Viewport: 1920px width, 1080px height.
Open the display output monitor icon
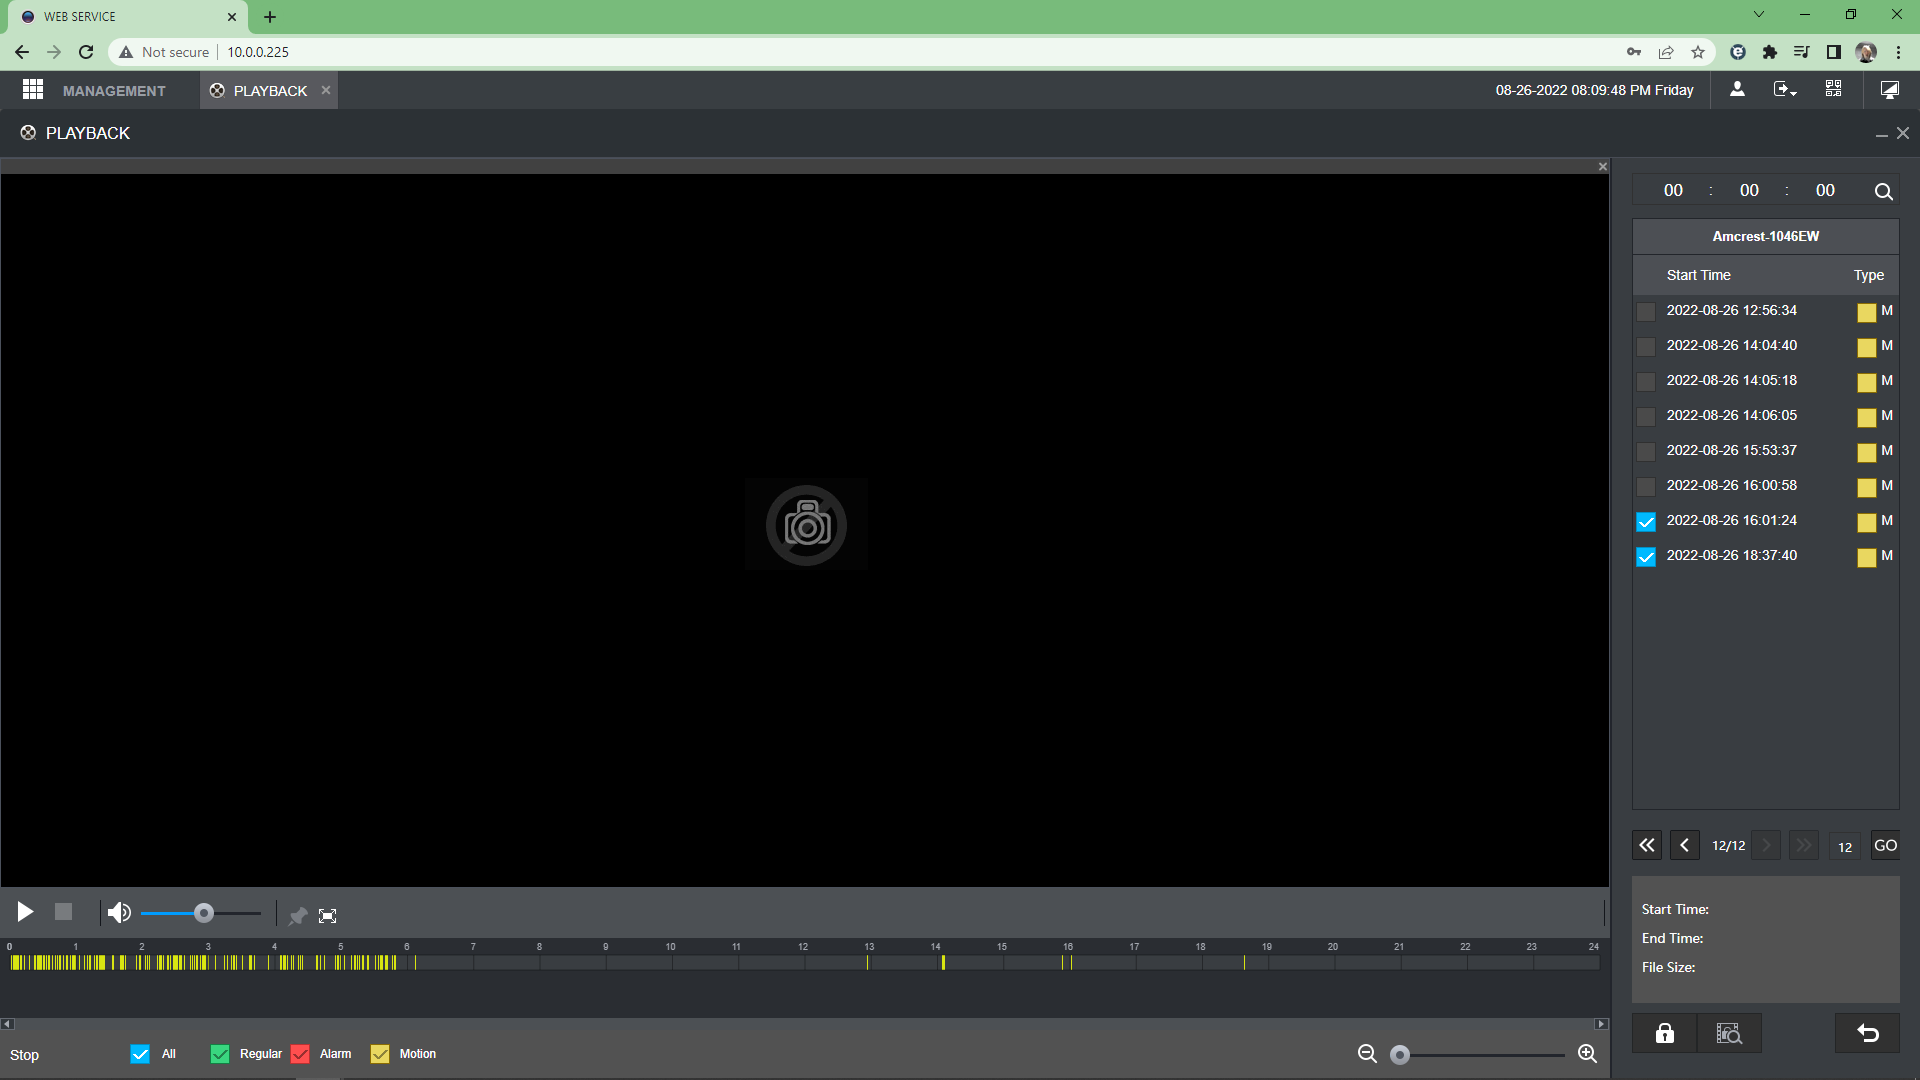pos(1890,89)
